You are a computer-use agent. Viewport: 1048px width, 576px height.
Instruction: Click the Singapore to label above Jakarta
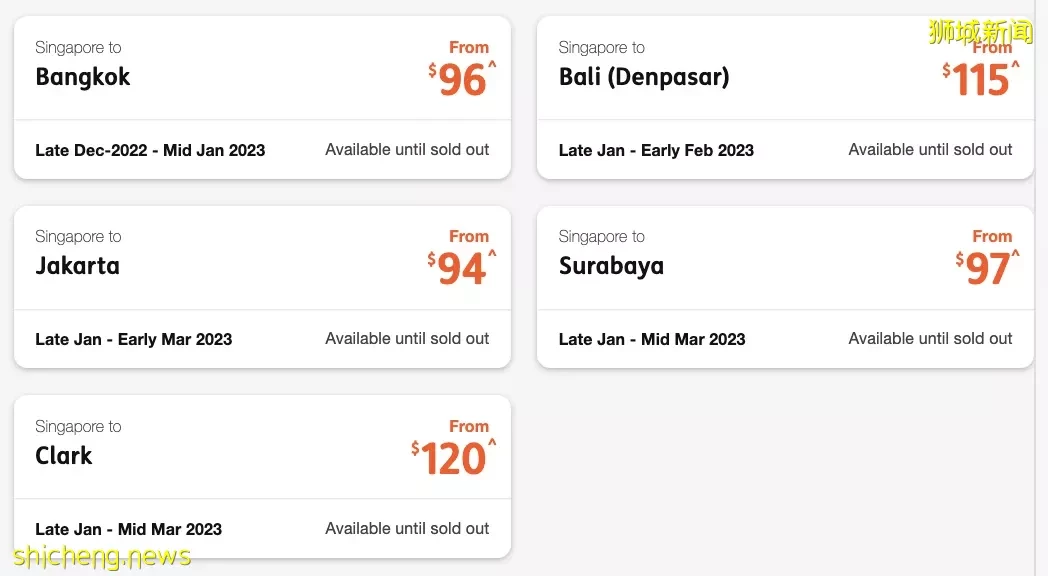pos(78,237)
